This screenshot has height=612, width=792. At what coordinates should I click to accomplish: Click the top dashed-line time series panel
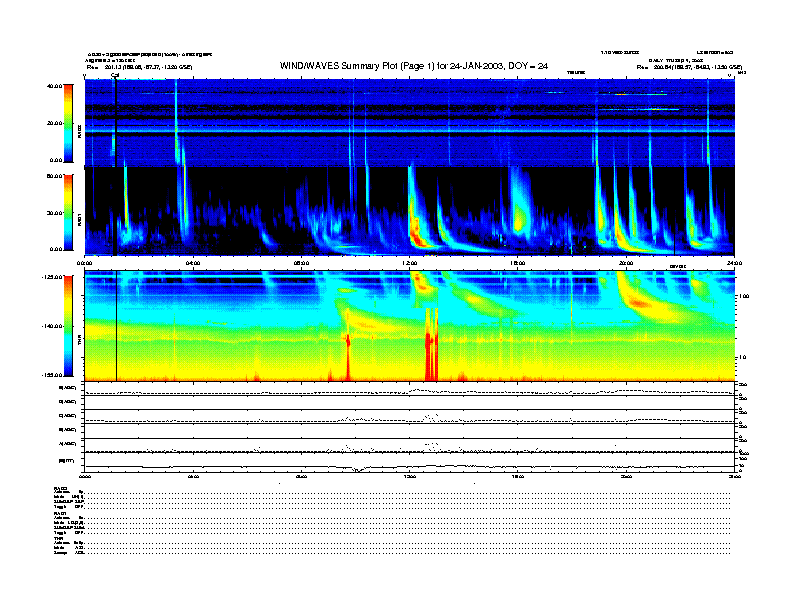(x=410, y=389)
